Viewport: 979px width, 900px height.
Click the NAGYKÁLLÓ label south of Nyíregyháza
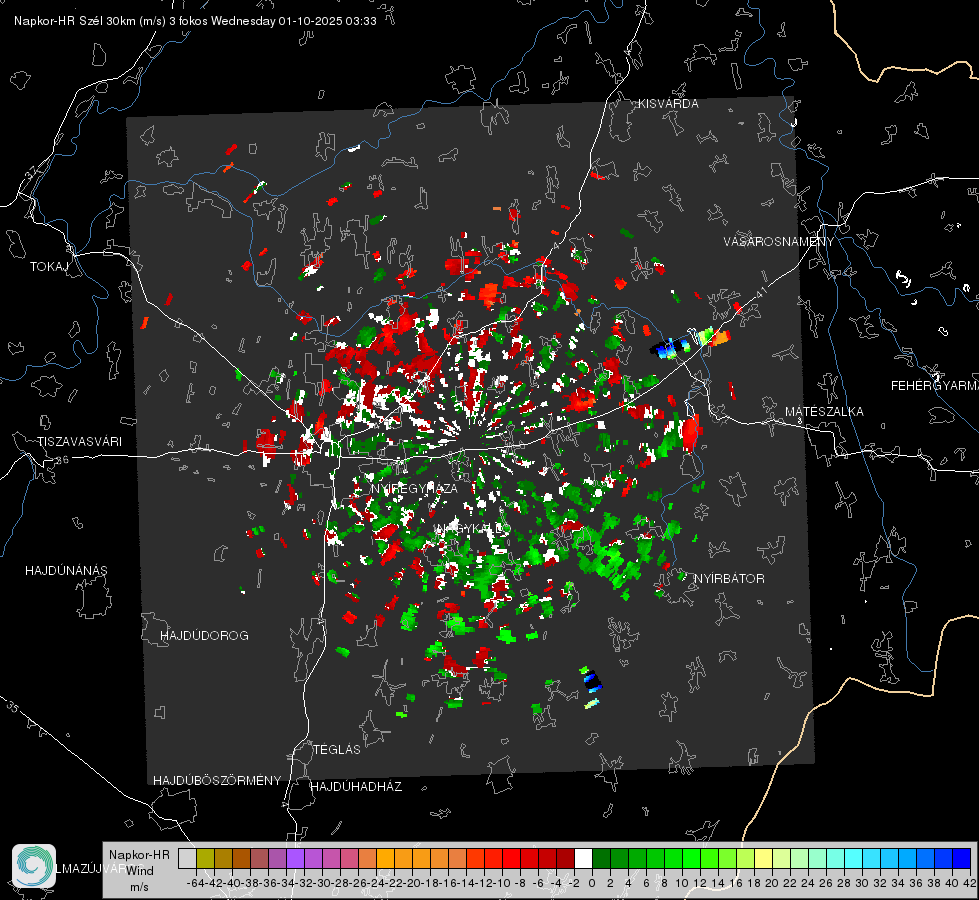coord(471,529)
